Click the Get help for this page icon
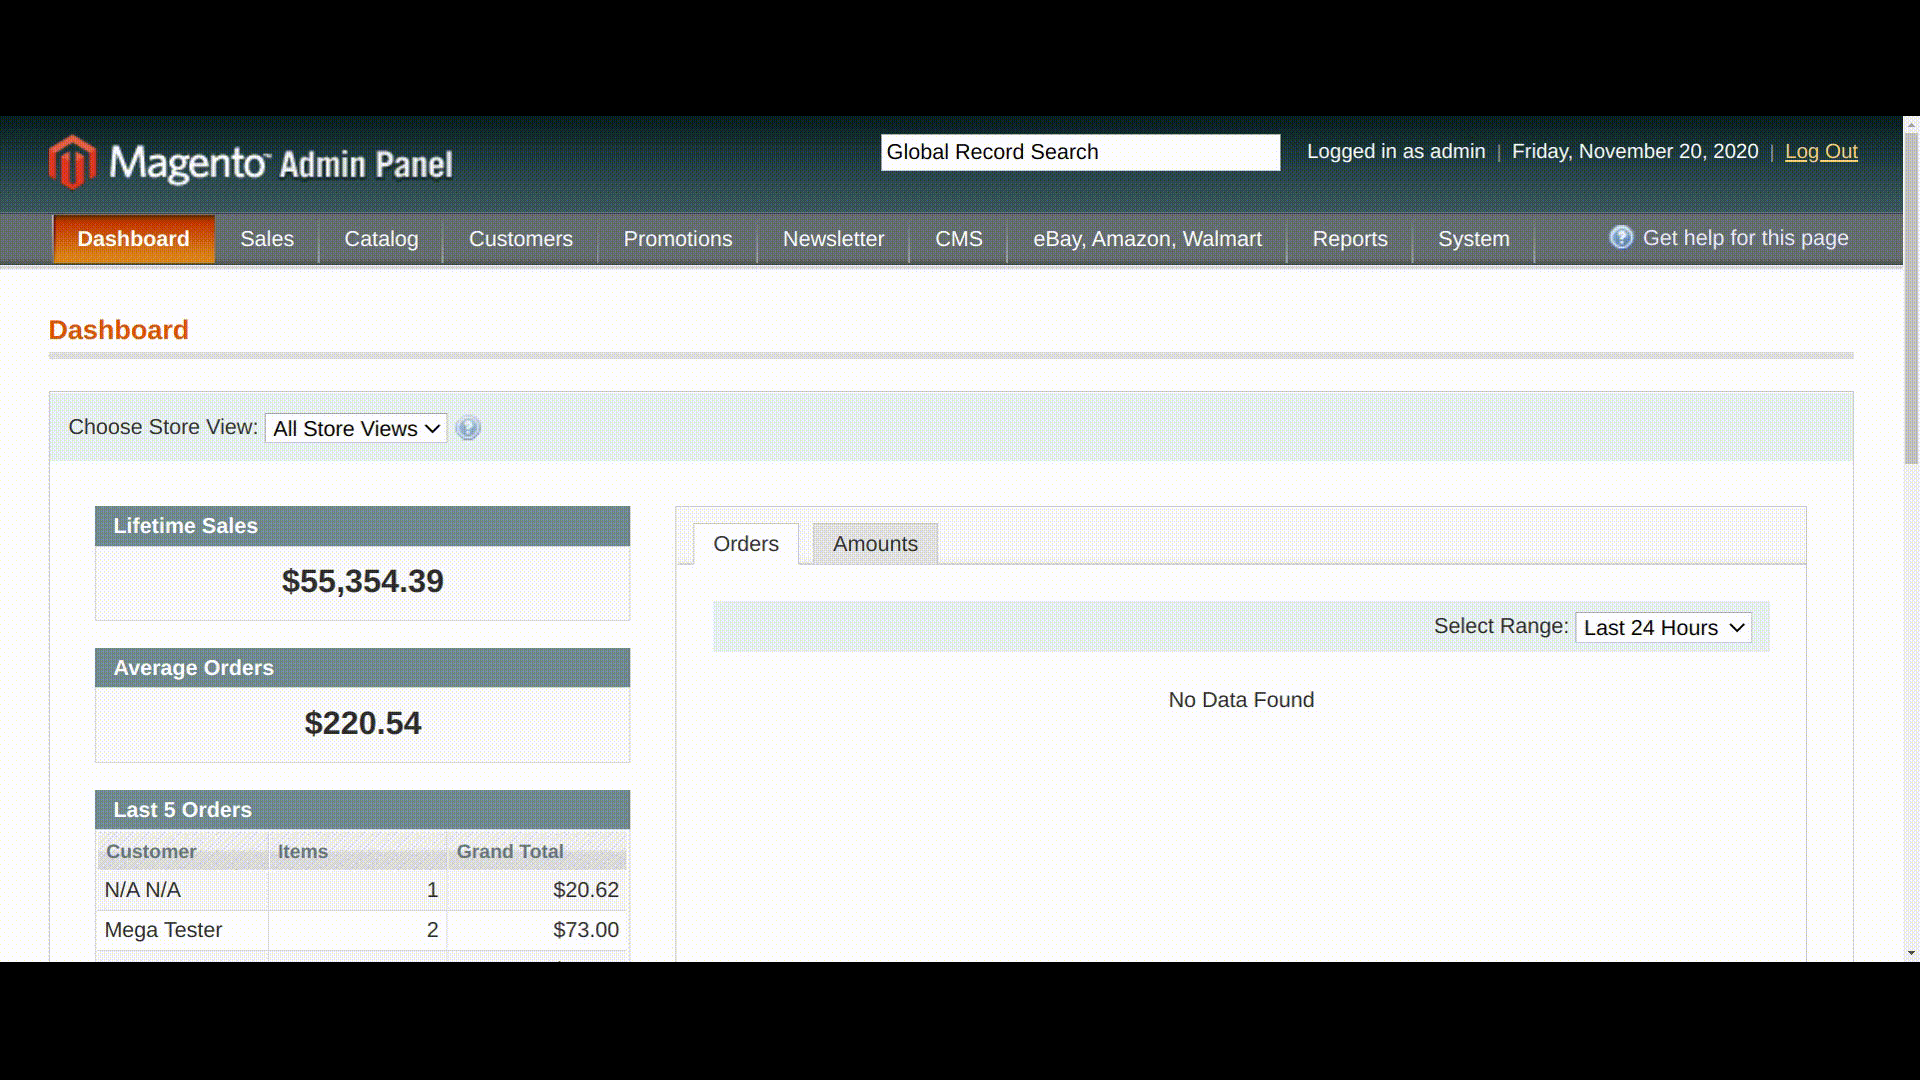Image resolution: width=1920 pixels, height=1080 pixels. (x=1621, y=237)
